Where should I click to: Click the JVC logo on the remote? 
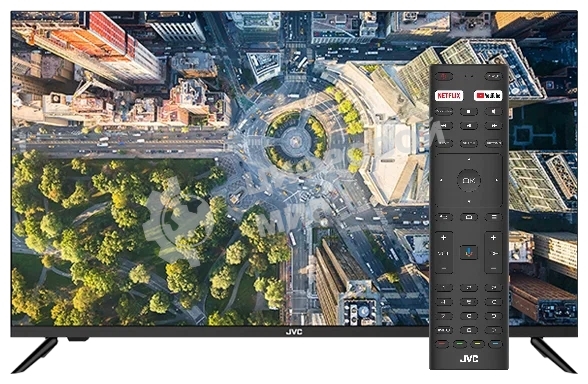pos(469,359)
